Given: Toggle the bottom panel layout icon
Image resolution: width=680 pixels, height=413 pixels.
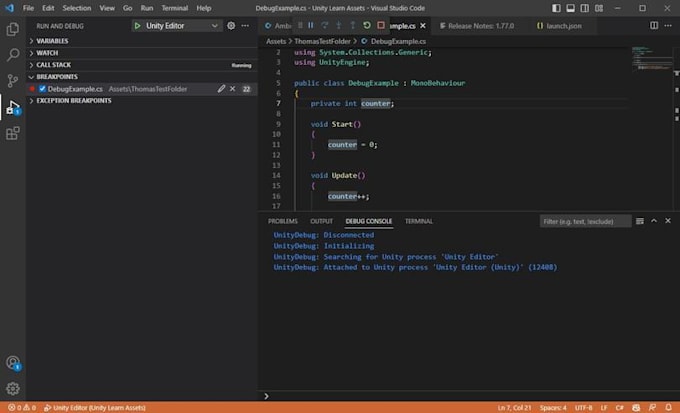Looking at the screenshot, I should pos(570,8).
